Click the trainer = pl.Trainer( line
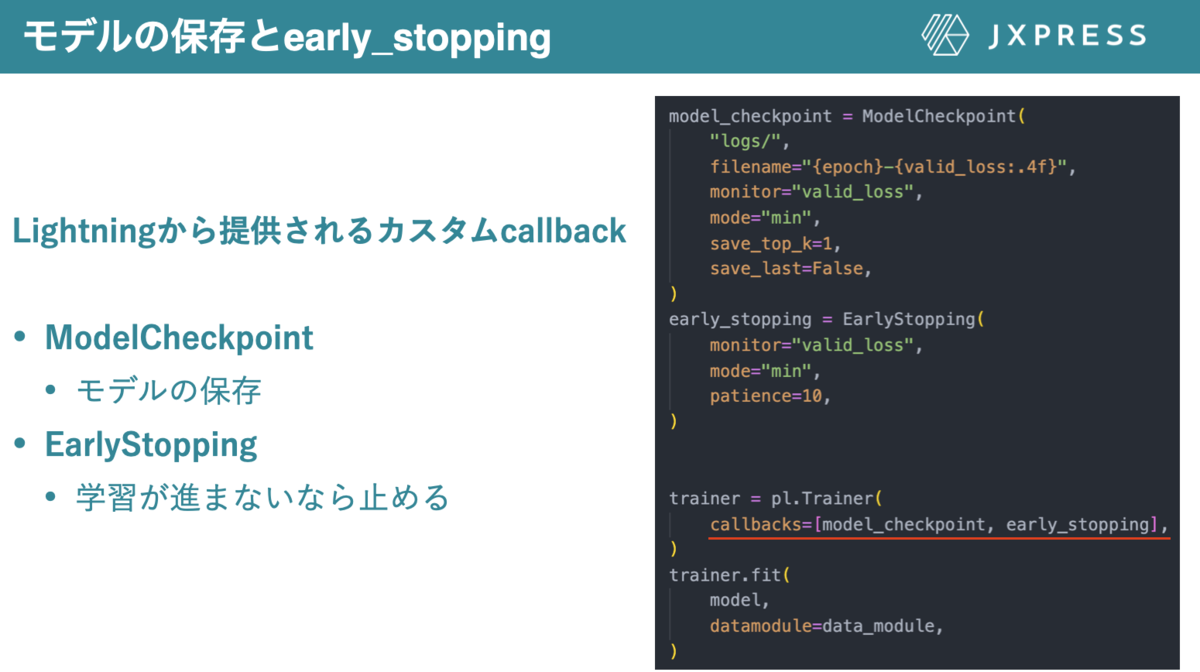The width and height of the screenshot is (1200, 672). point(775,498)
